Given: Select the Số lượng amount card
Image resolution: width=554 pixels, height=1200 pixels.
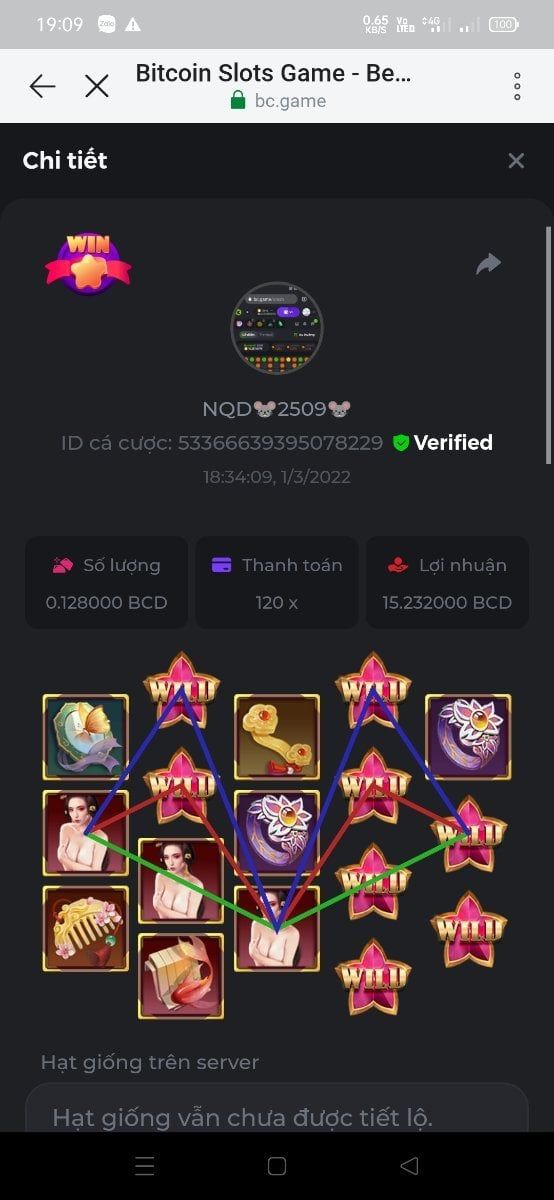Looking at the screenshot, I should pyautogui.click(x=106, y=583).
